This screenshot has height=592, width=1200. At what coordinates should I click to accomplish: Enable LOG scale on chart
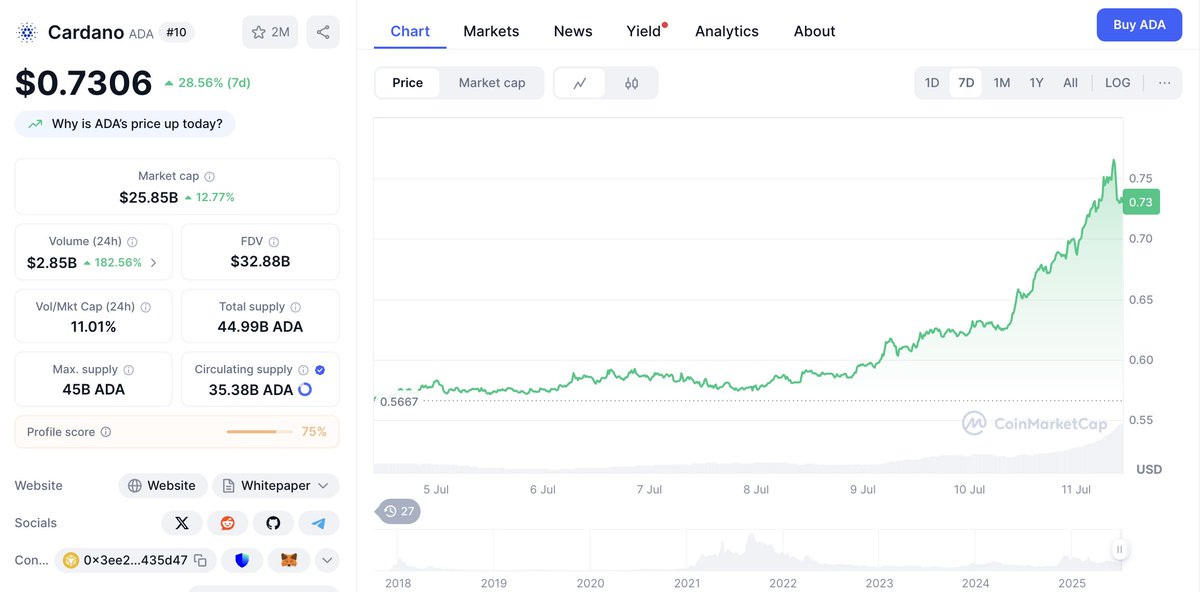tap(1118, 83)
